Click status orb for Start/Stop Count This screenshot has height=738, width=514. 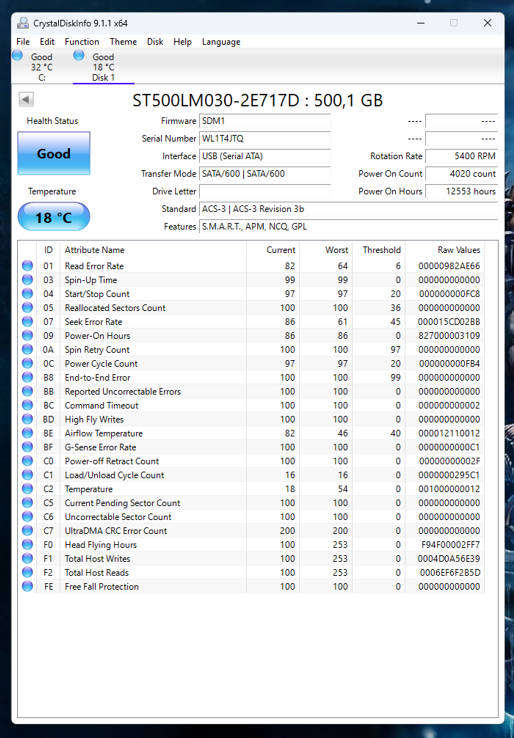pos(27,294)
